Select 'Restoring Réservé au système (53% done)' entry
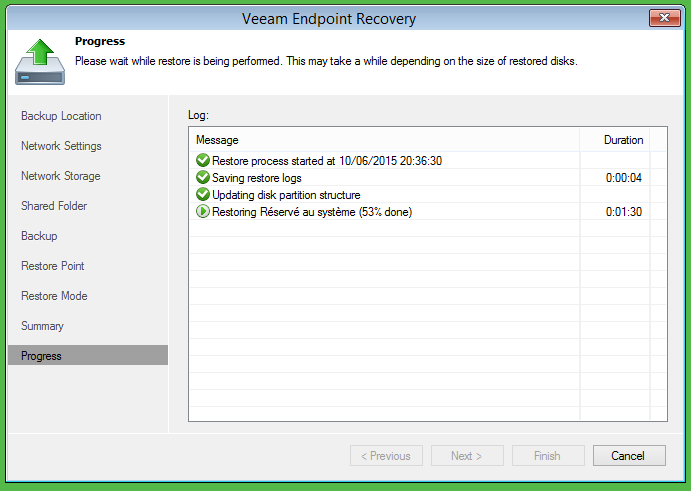The image size is (691, 491). 427,212
